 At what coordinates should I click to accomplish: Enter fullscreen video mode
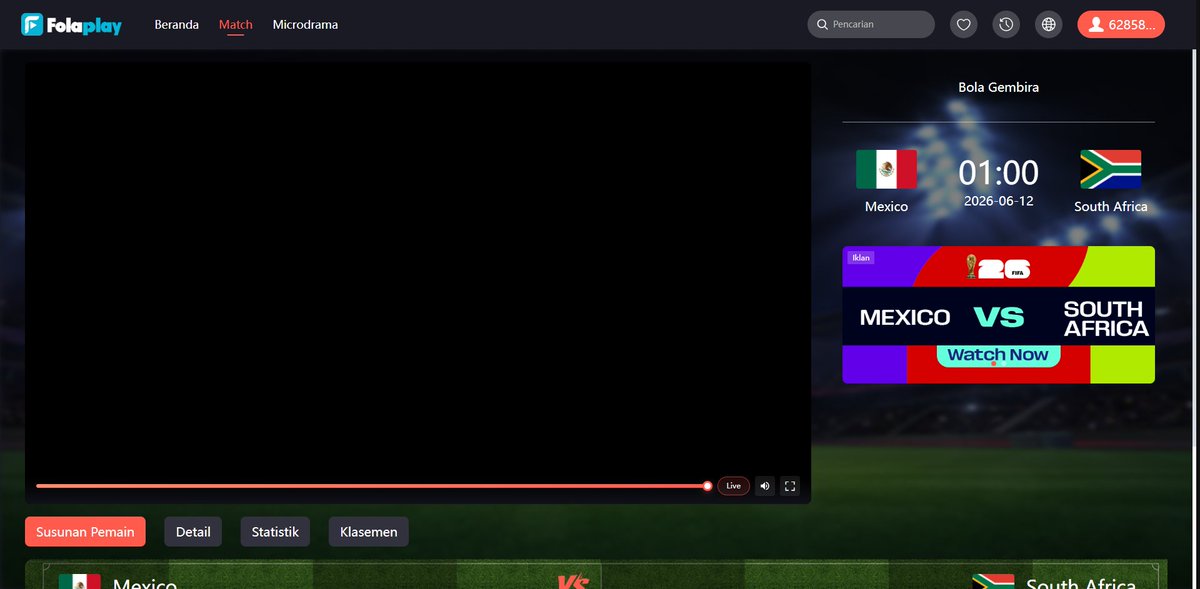pos(790,486)
